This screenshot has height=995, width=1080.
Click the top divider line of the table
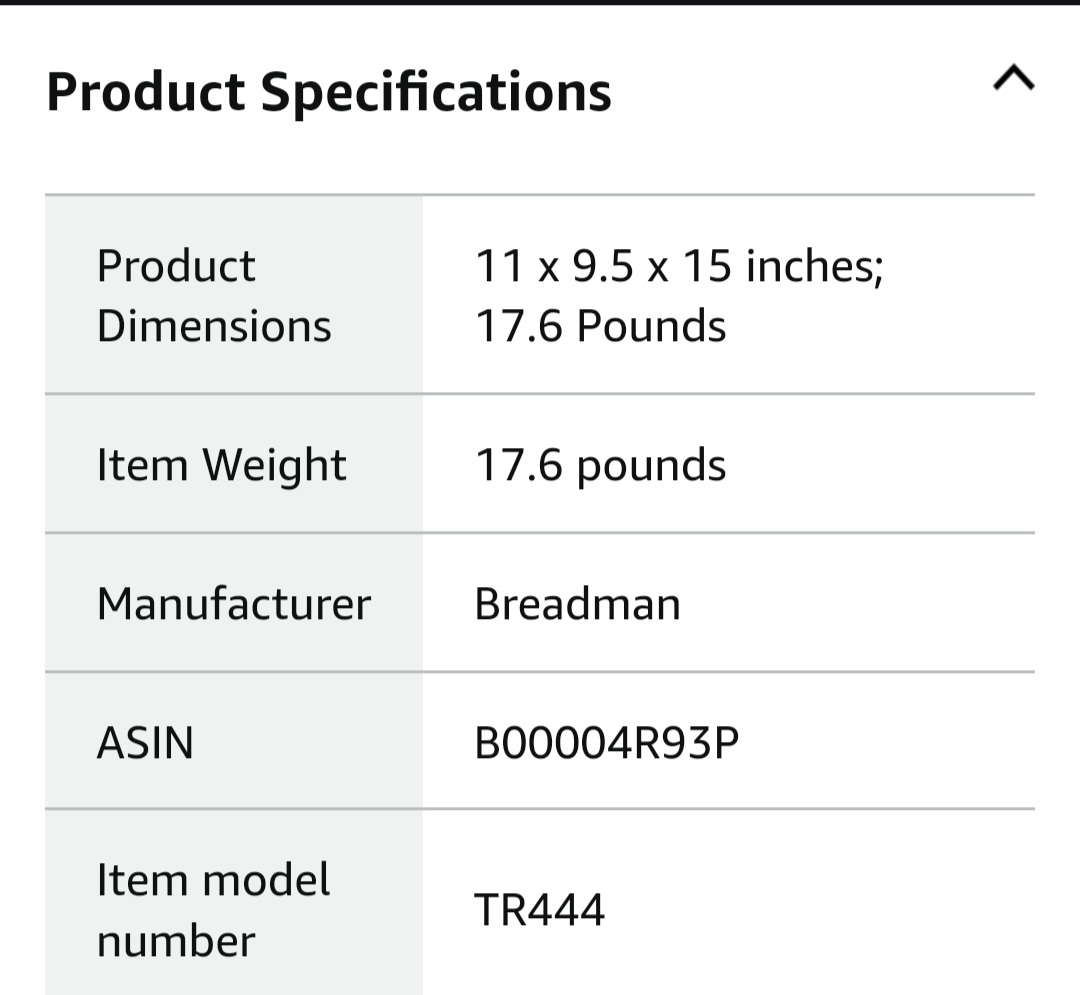(540, 192)
